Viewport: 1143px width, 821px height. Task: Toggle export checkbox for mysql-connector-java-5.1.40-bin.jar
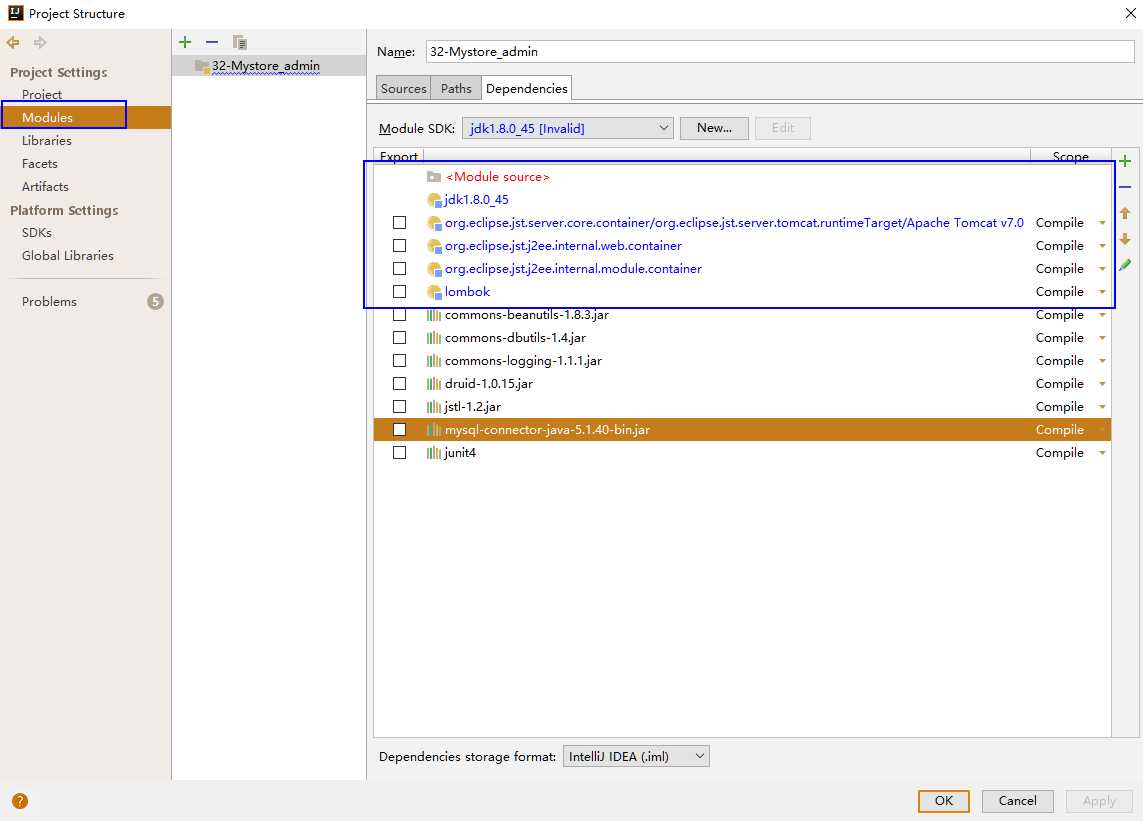399,429
